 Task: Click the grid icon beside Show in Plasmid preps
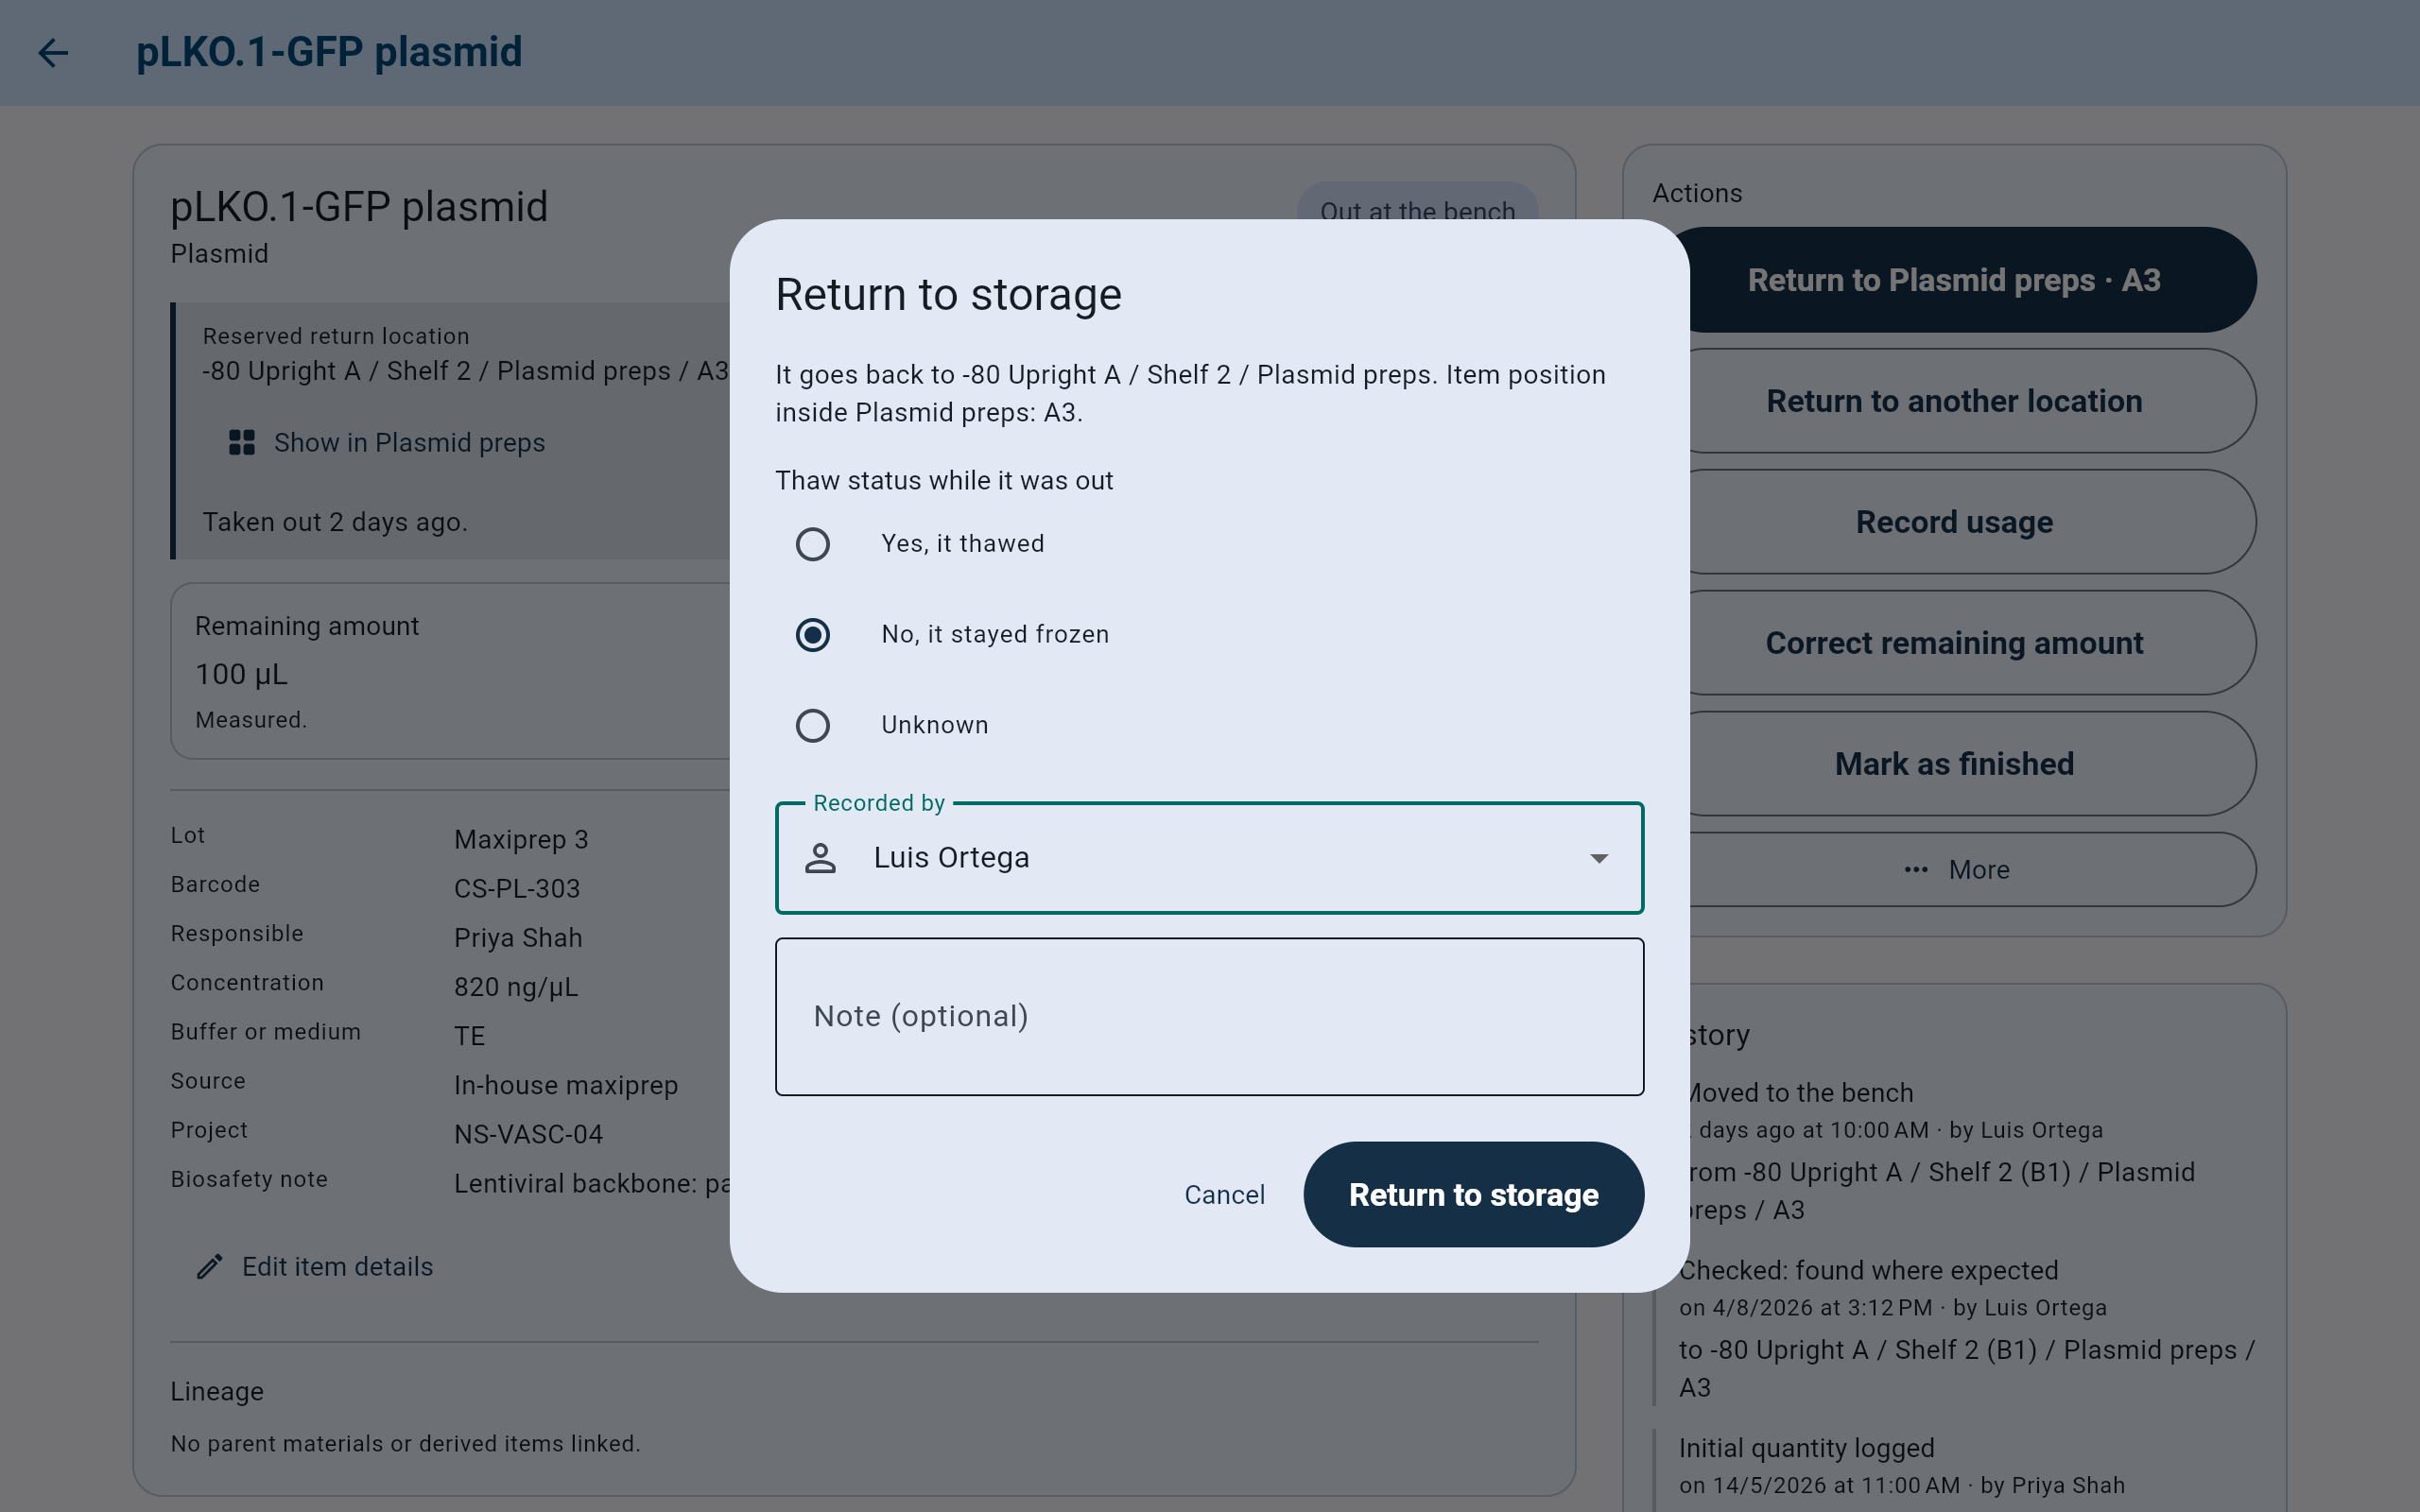pyautogui.click(x=242, y=442)
